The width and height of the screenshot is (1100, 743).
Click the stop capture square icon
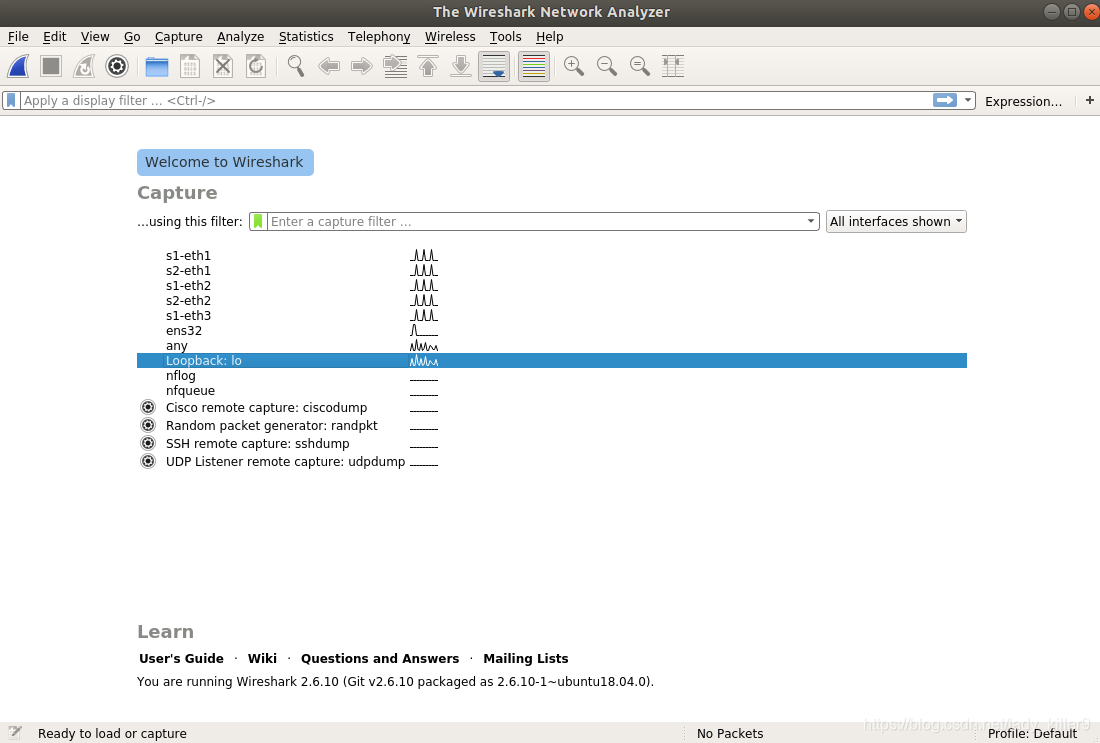pyautogui.click(x=51, y=66)
